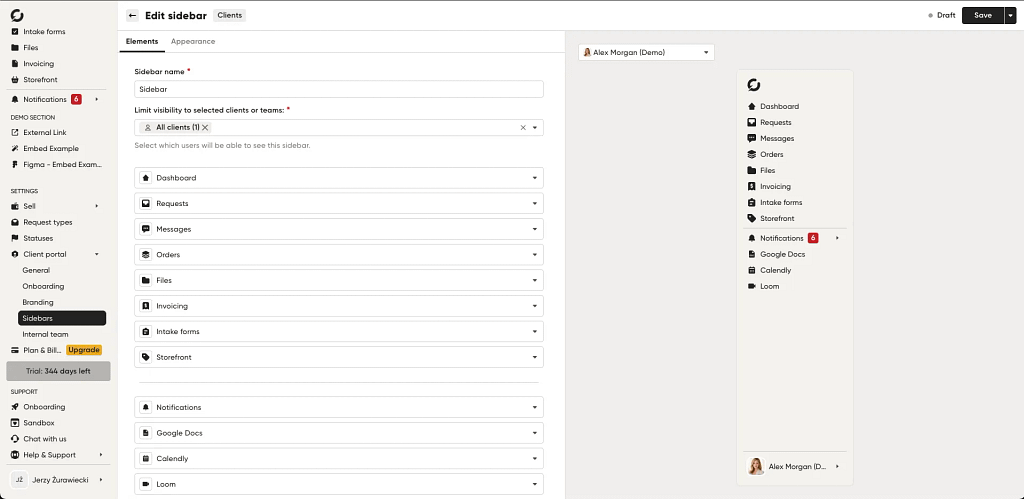Viewport: 1024px width, 499px height.
Task: Expand the Loom element row
Action: (x=534, y=484)
